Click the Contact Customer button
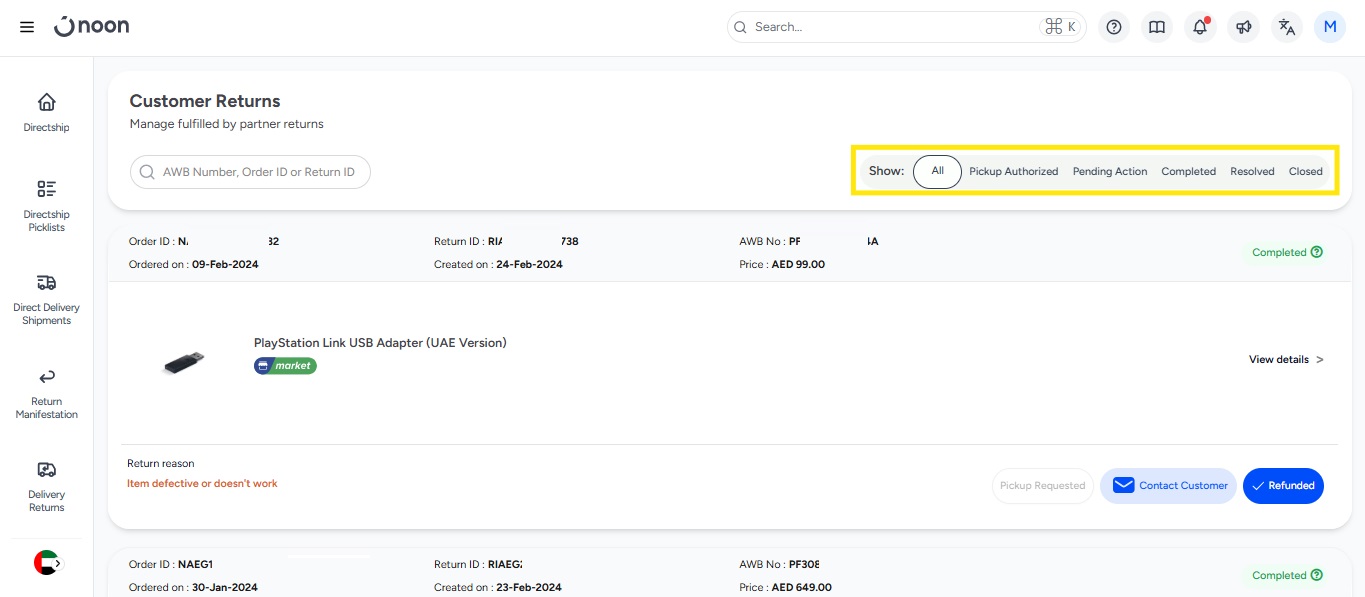Viewport: 1365px width, 597px height. [x=1168, y=486]
